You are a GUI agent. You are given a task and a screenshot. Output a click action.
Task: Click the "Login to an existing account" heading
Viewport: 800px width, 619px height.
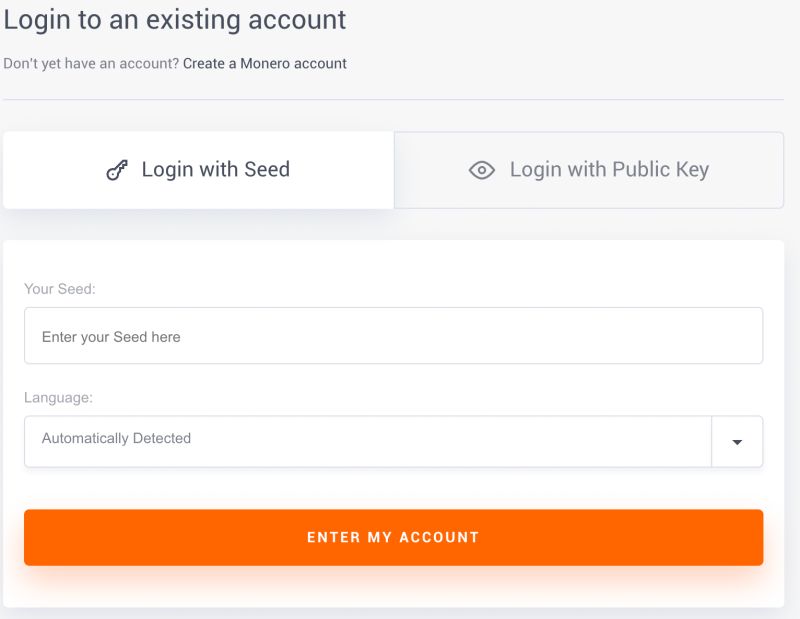(x=175, y=18)
